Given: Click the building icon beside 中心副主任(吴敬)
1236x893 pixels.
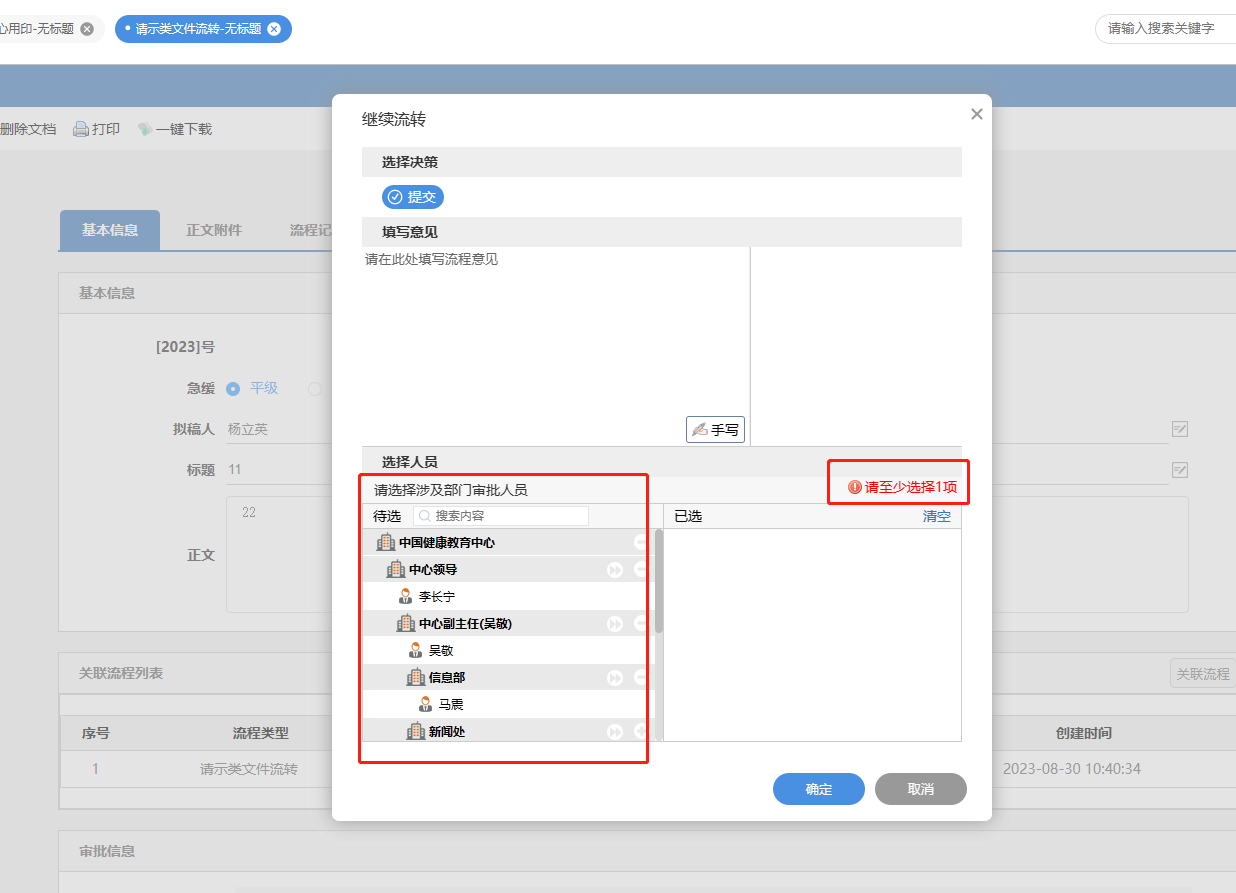Looking at the screenshot, I should coord(406,623).
